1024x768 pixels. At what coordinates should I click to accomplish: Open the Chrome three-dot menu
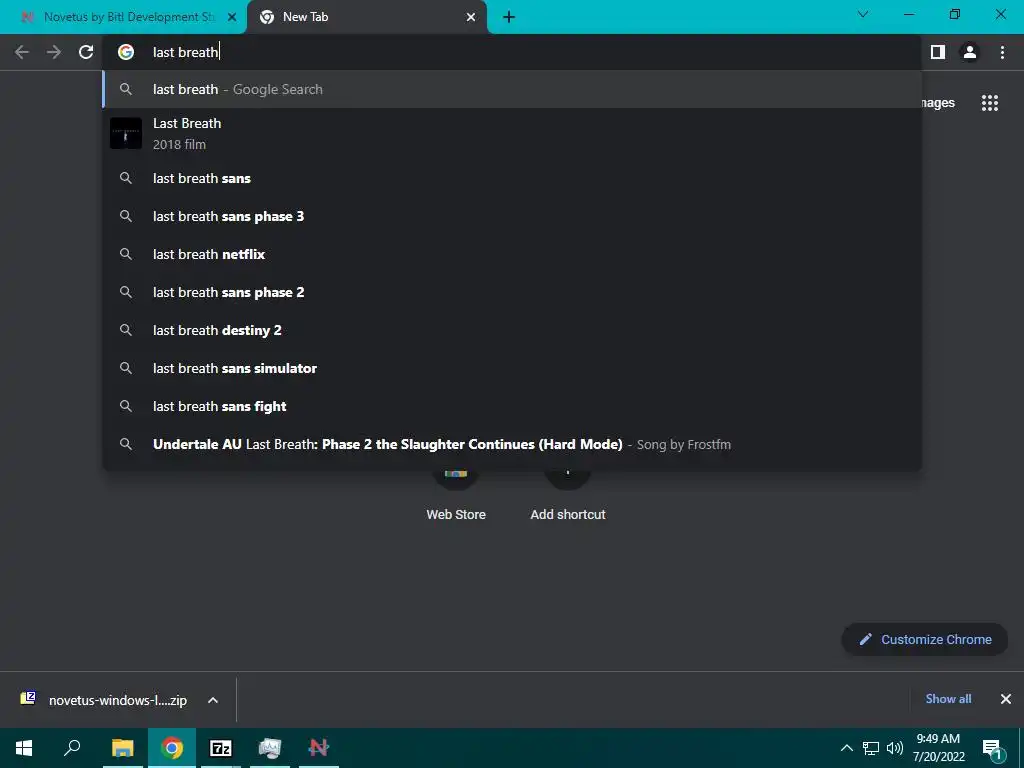(x=1002, y=52)
